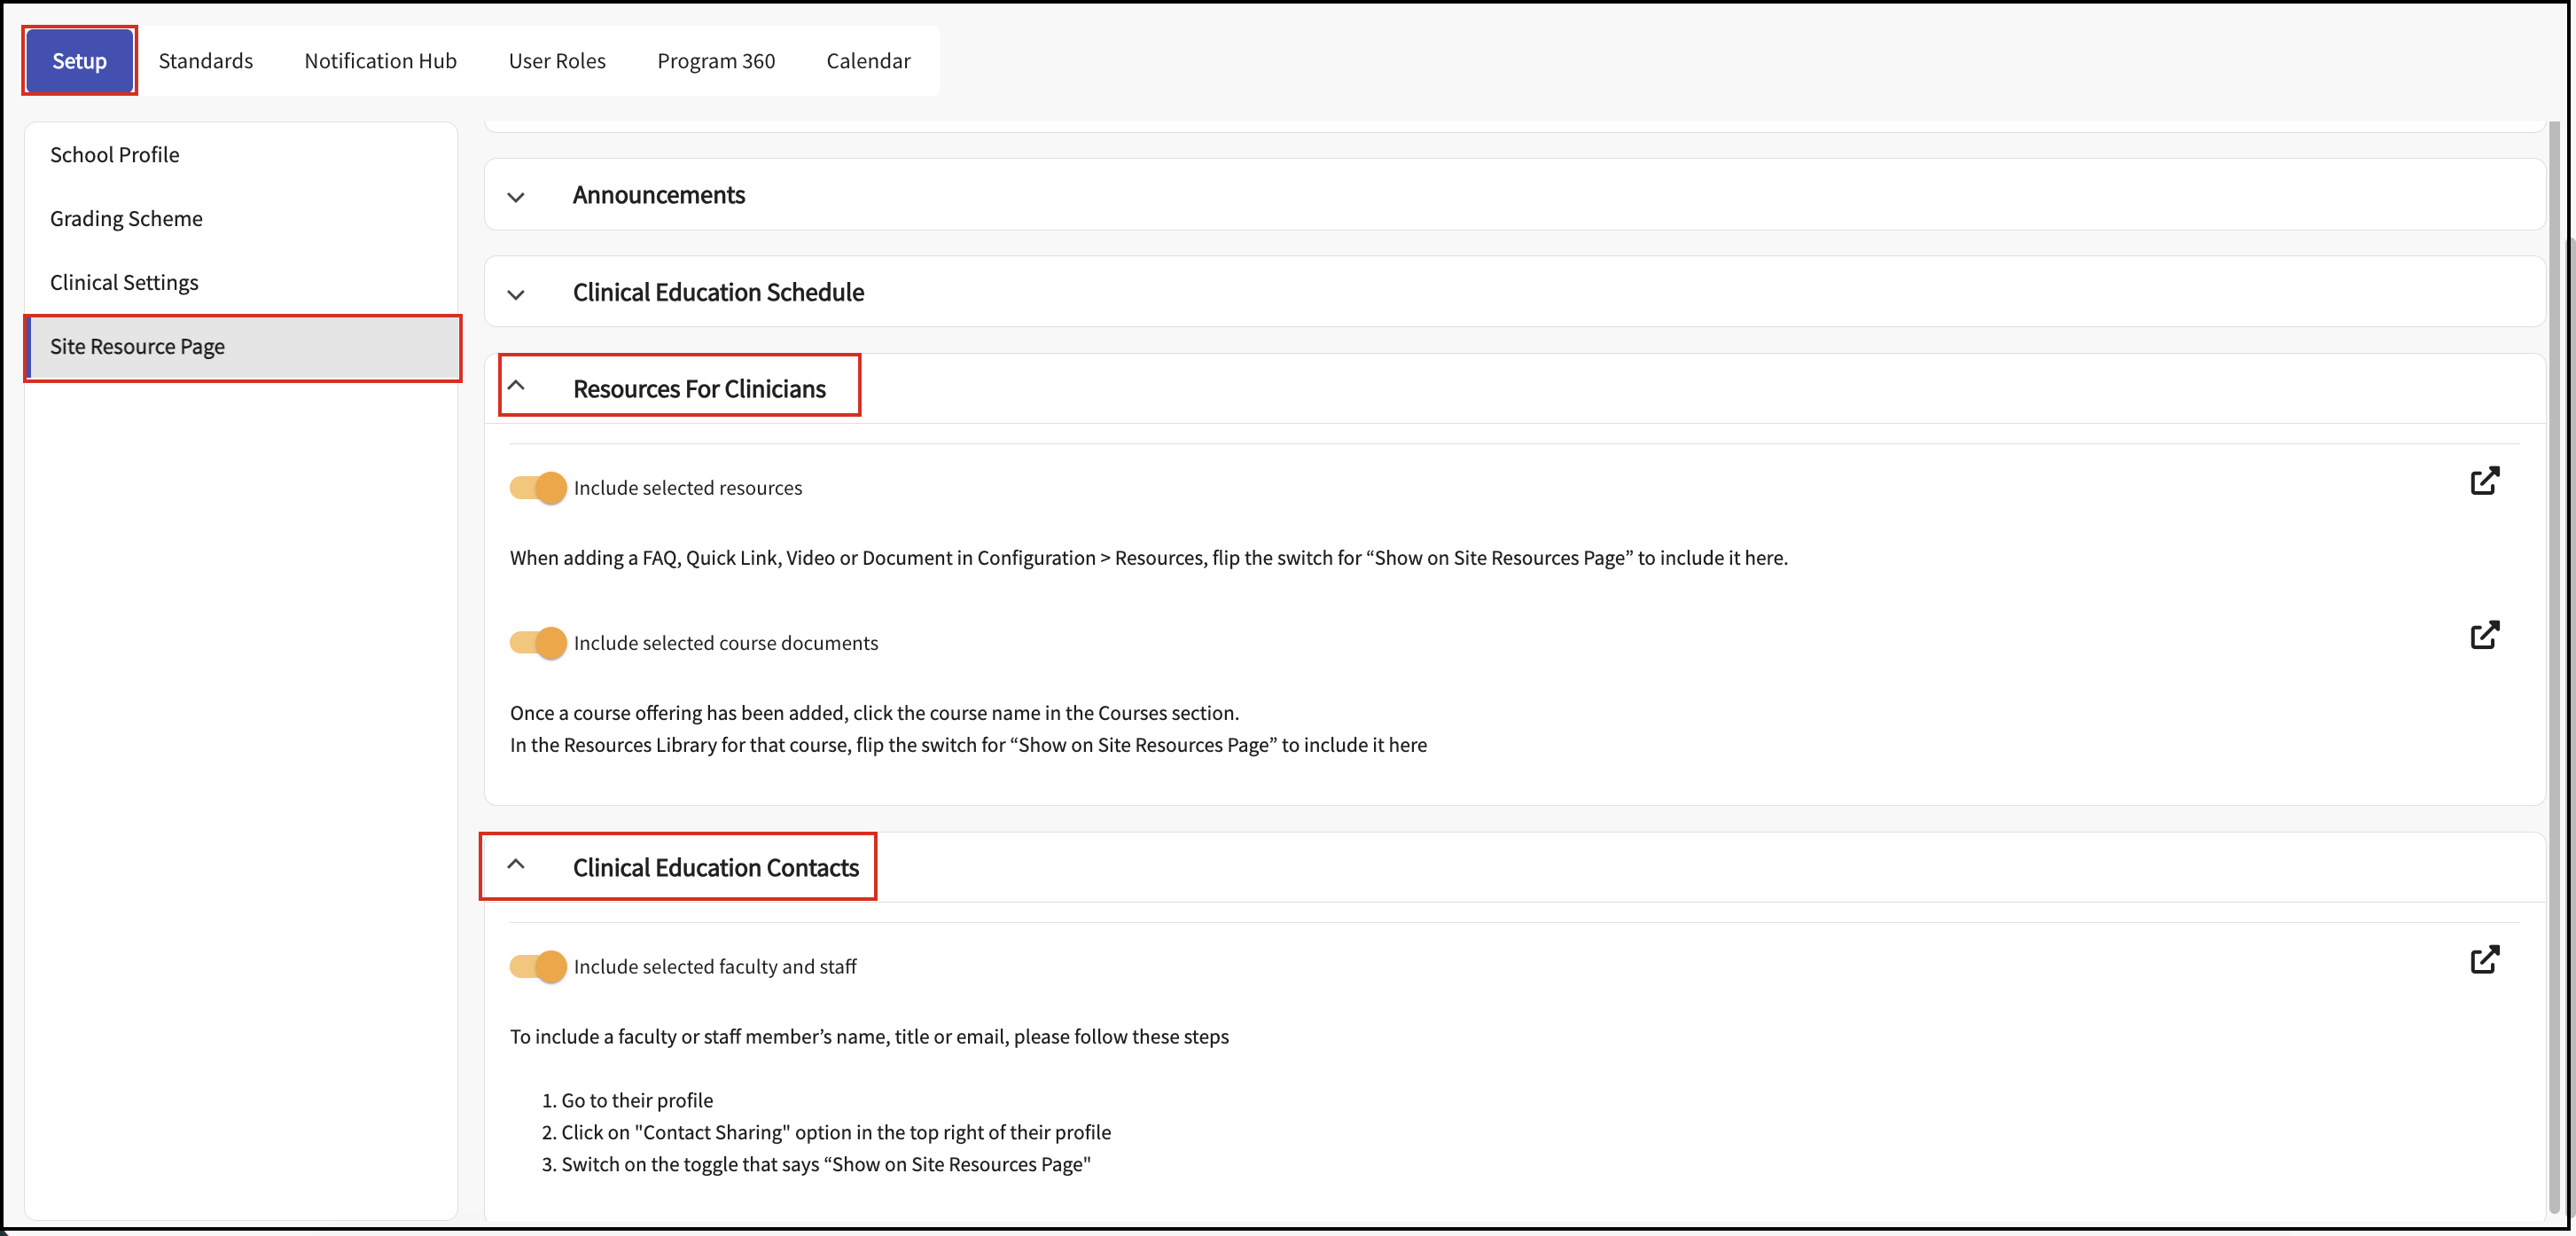Screen dimensions: 2576x1236
Task: Switch to the Standards tab
Action: point(205,61)
